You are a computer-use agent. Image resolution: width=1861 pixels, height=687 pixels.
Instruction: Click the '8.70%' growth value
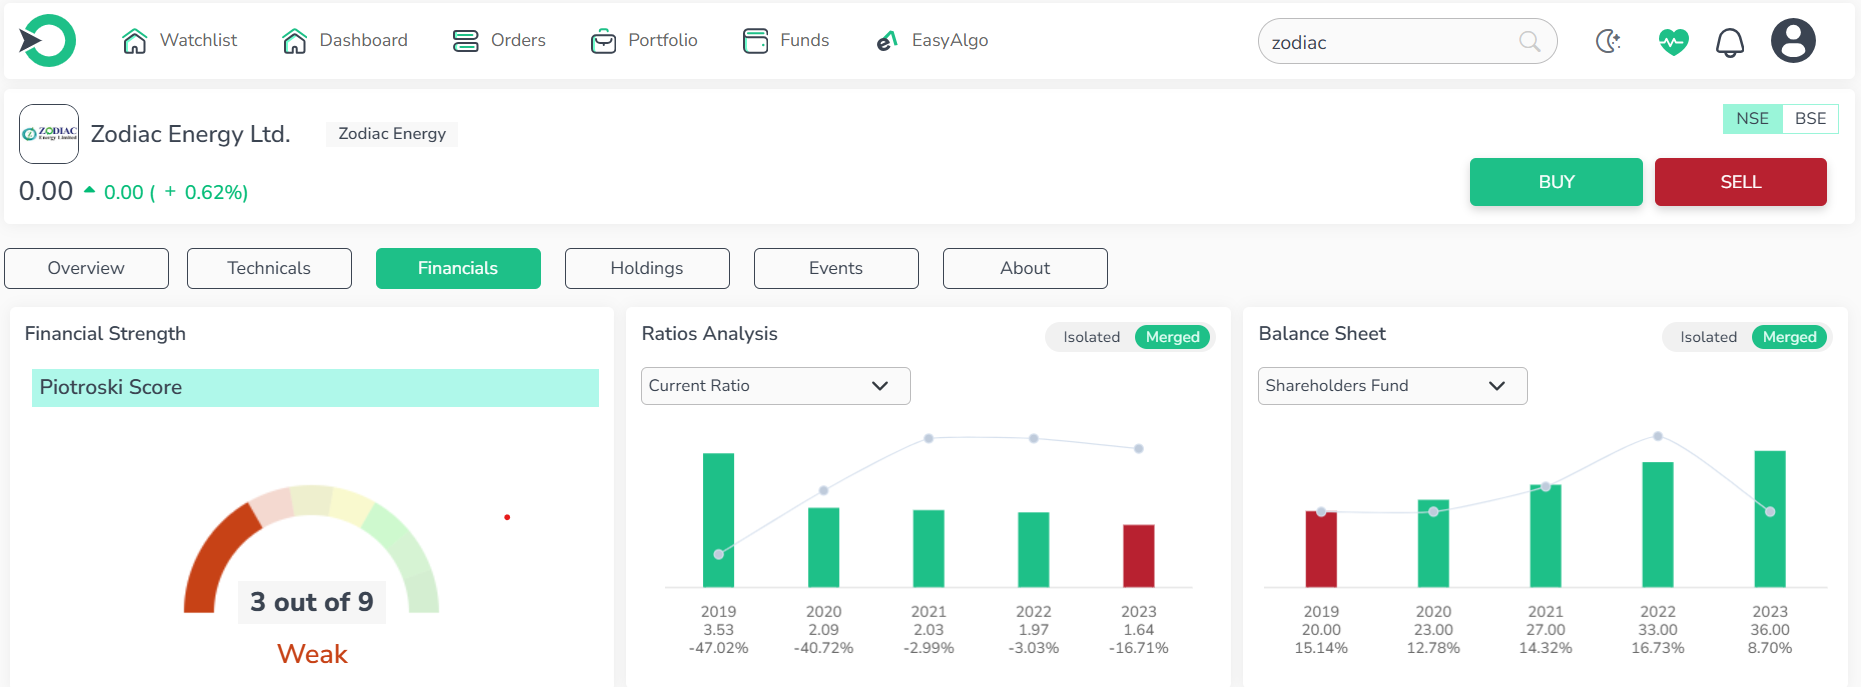click(1770, 648)
